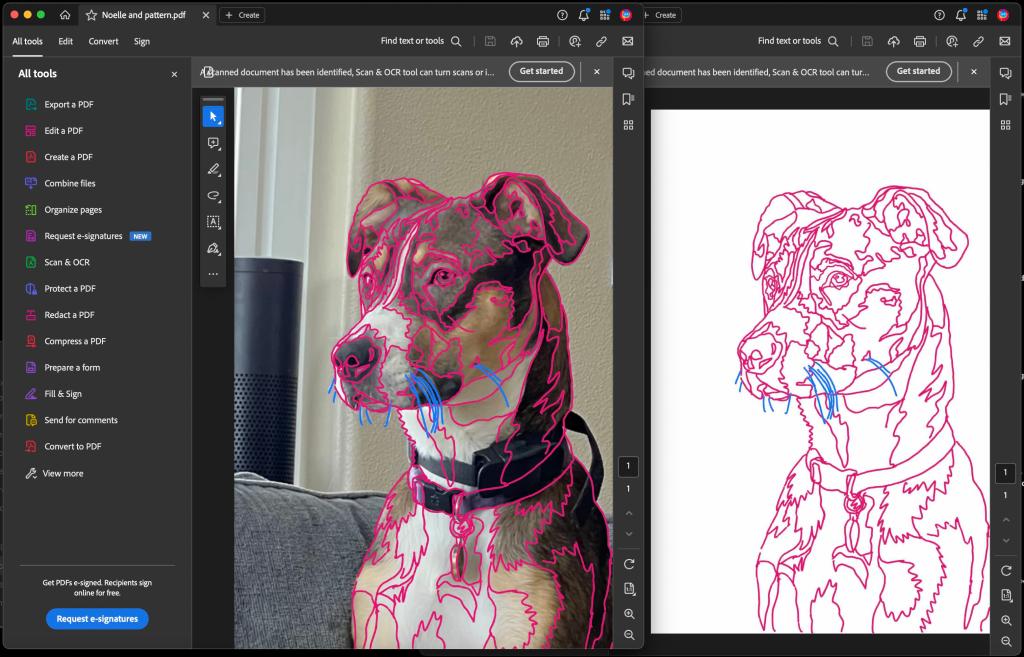Select the arrow Select tool in quick toolbar
The height and width of the screenshot is (657, 1024).
[213, 117]
